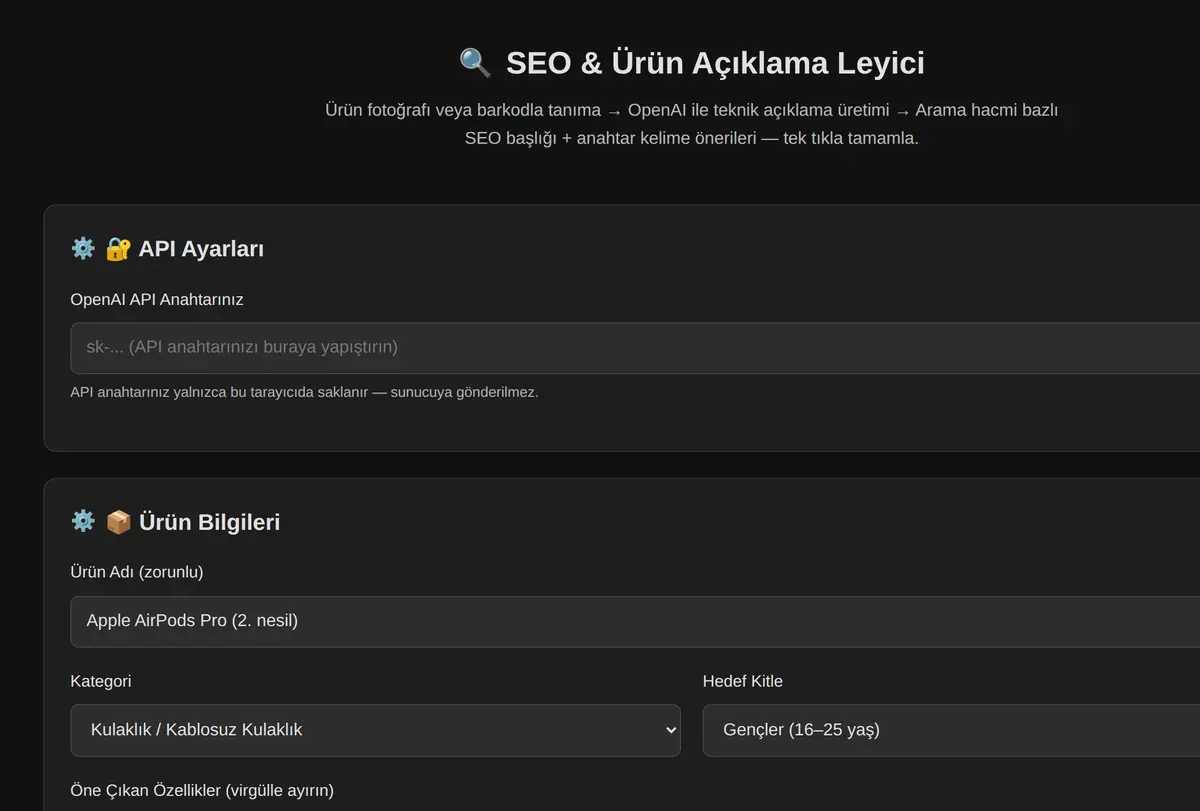
Task: Click the 'Kategori' label
Action: click(x=101, y=681)
